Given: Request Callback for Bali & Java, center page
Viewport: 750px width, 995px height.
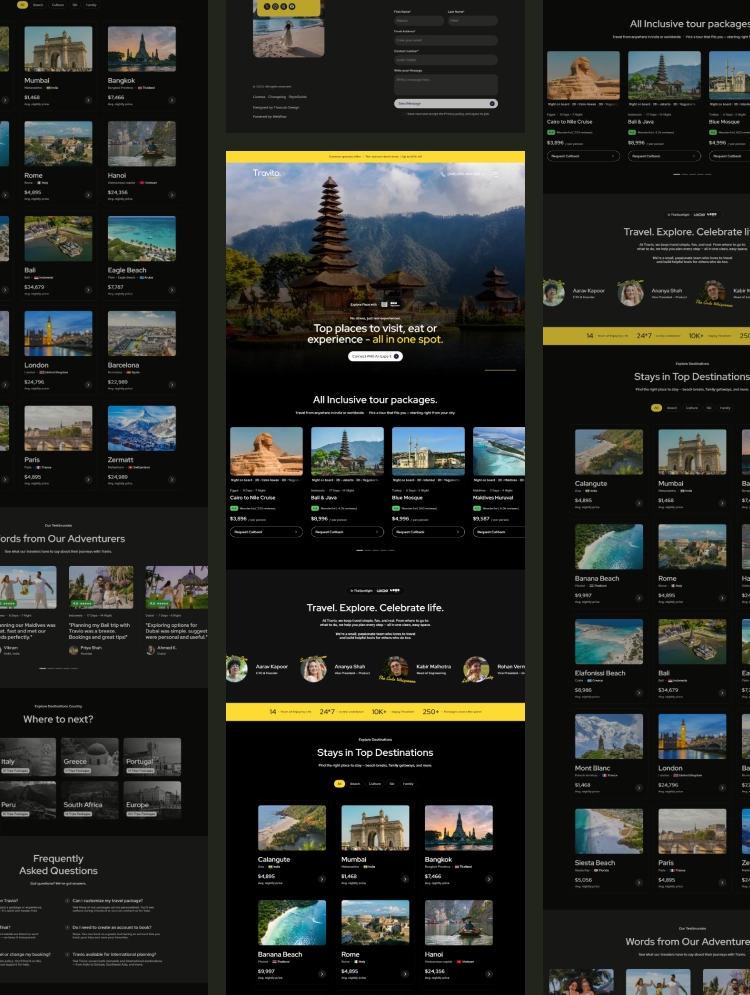Looking at the screenshot, I should pos(348,532).
